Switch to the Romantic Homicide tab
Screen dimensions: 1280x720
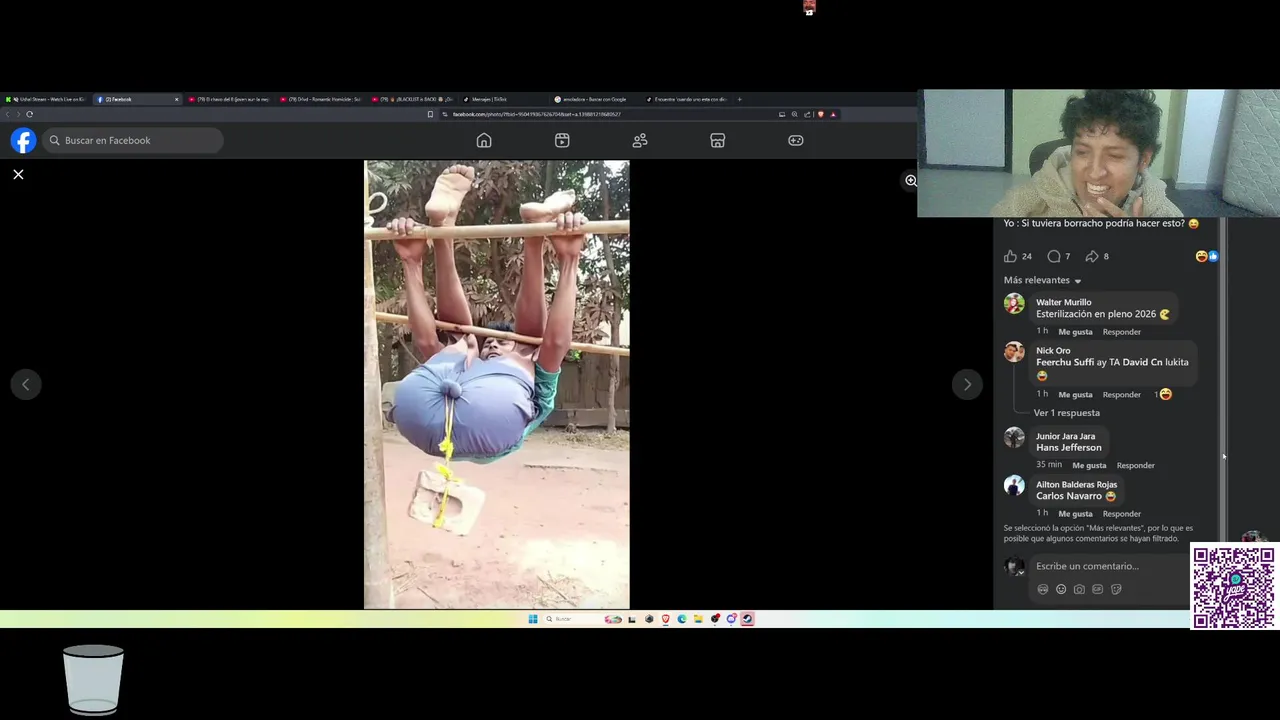[322, 99]
